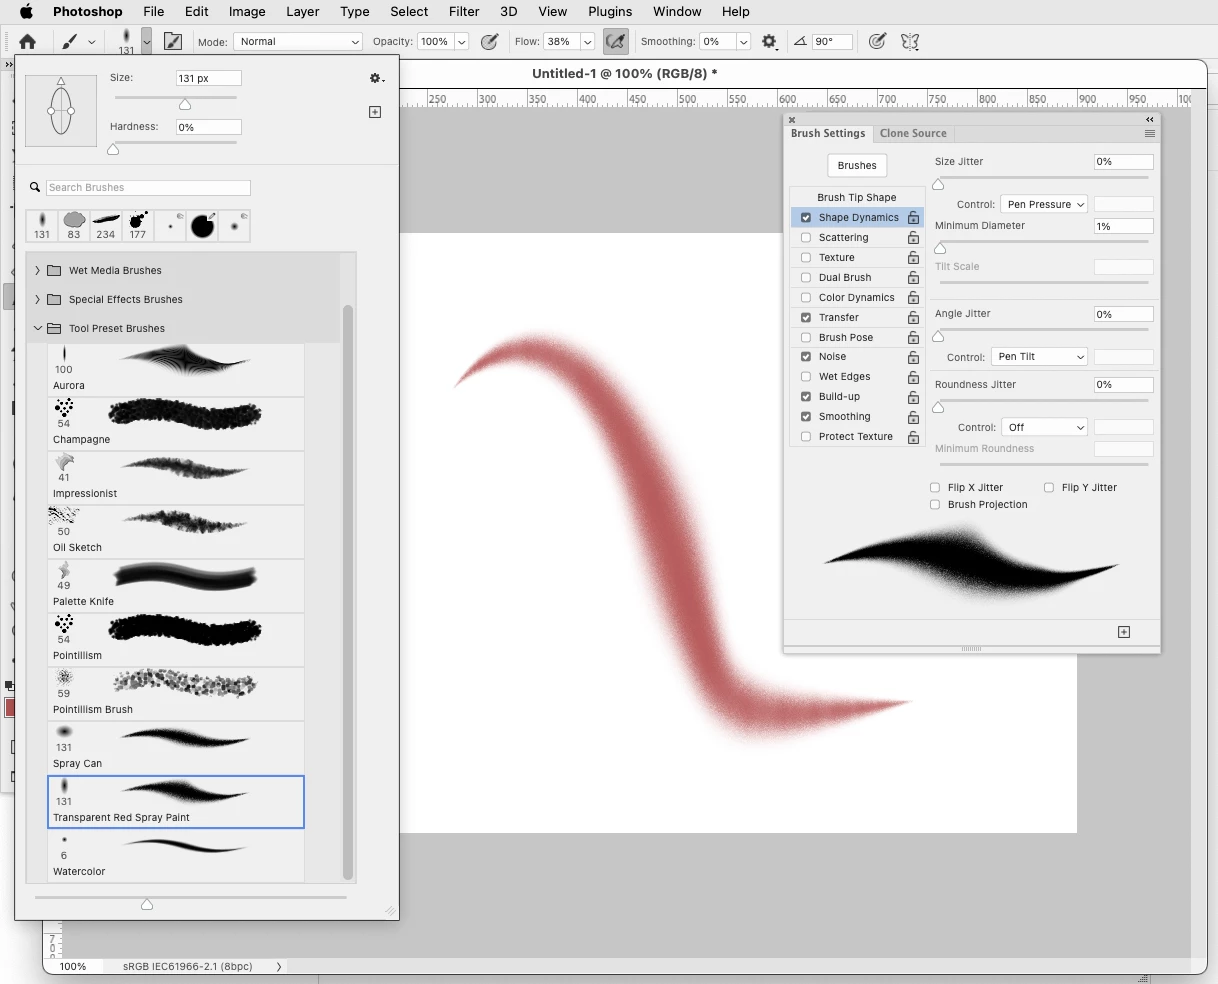The height and width of the screenshot is (984, 1218).
Task: Uncheck the Transfer checkbox
Action: tap(806, 318)
